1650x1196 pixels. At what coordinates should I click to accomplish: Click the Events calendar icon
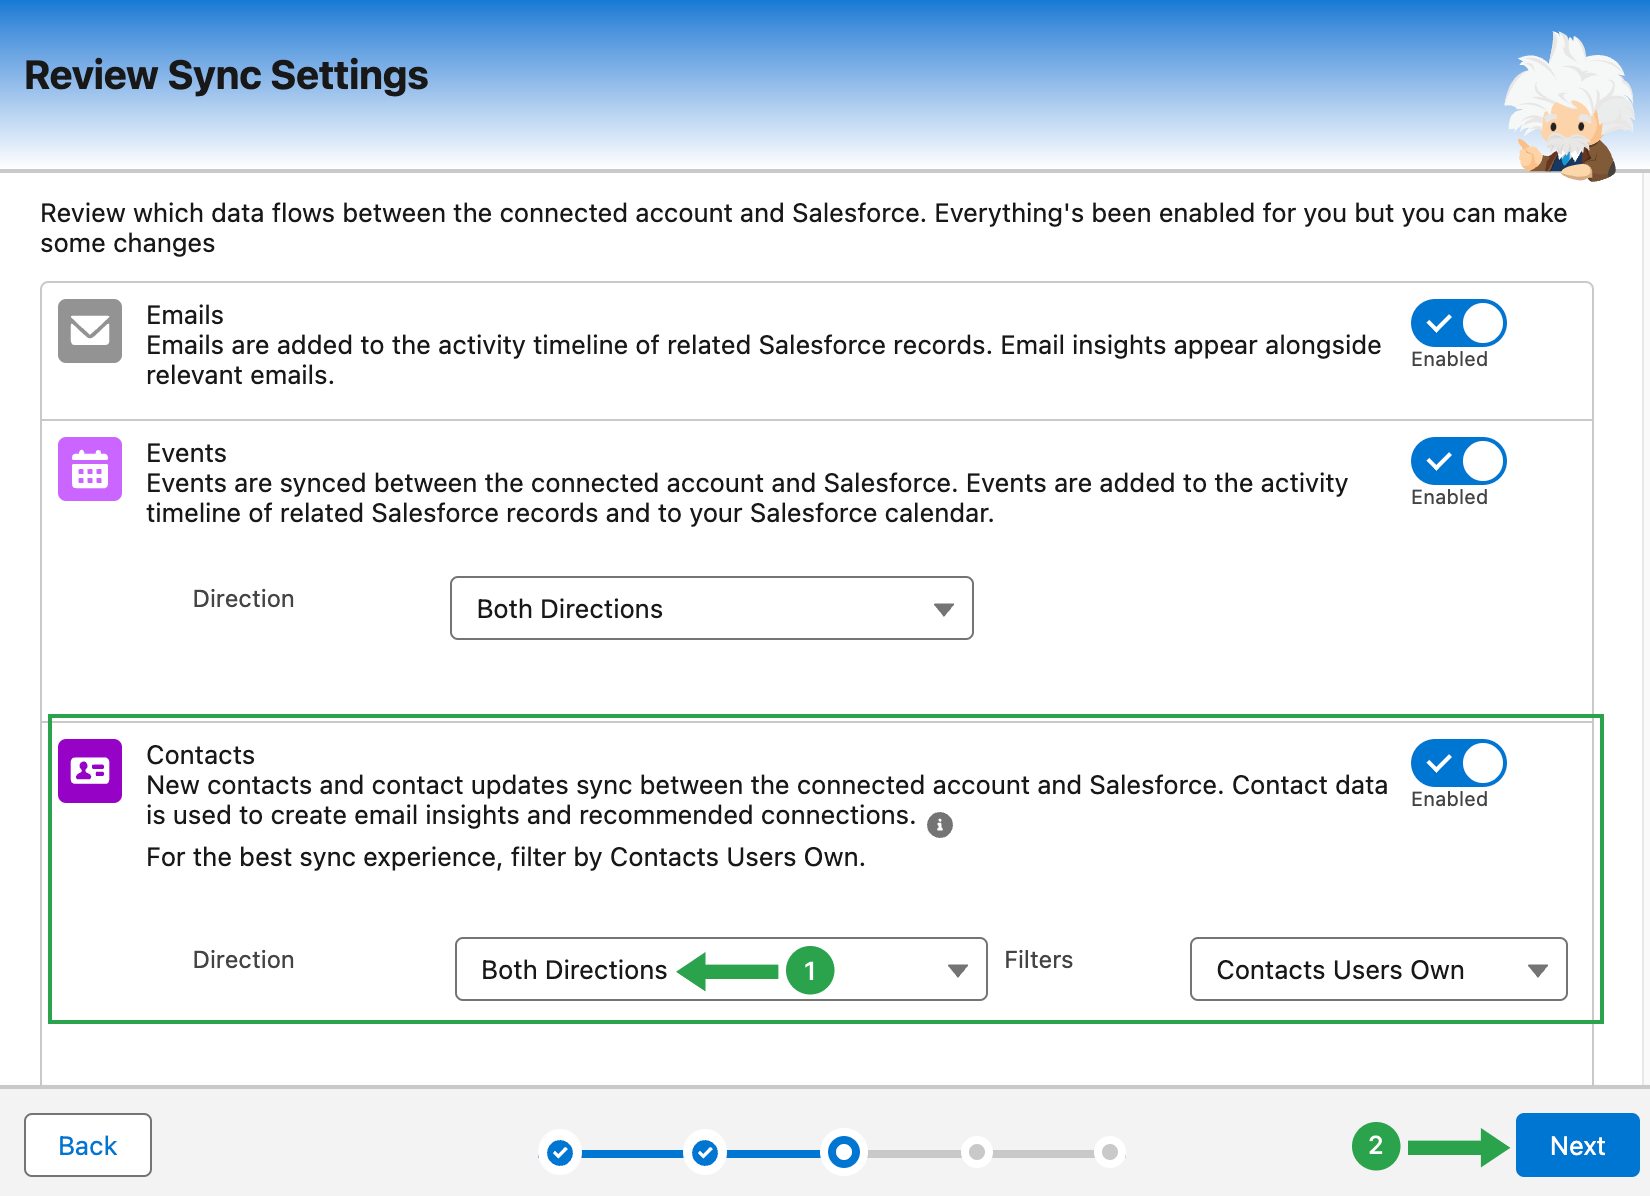point(90,469)
